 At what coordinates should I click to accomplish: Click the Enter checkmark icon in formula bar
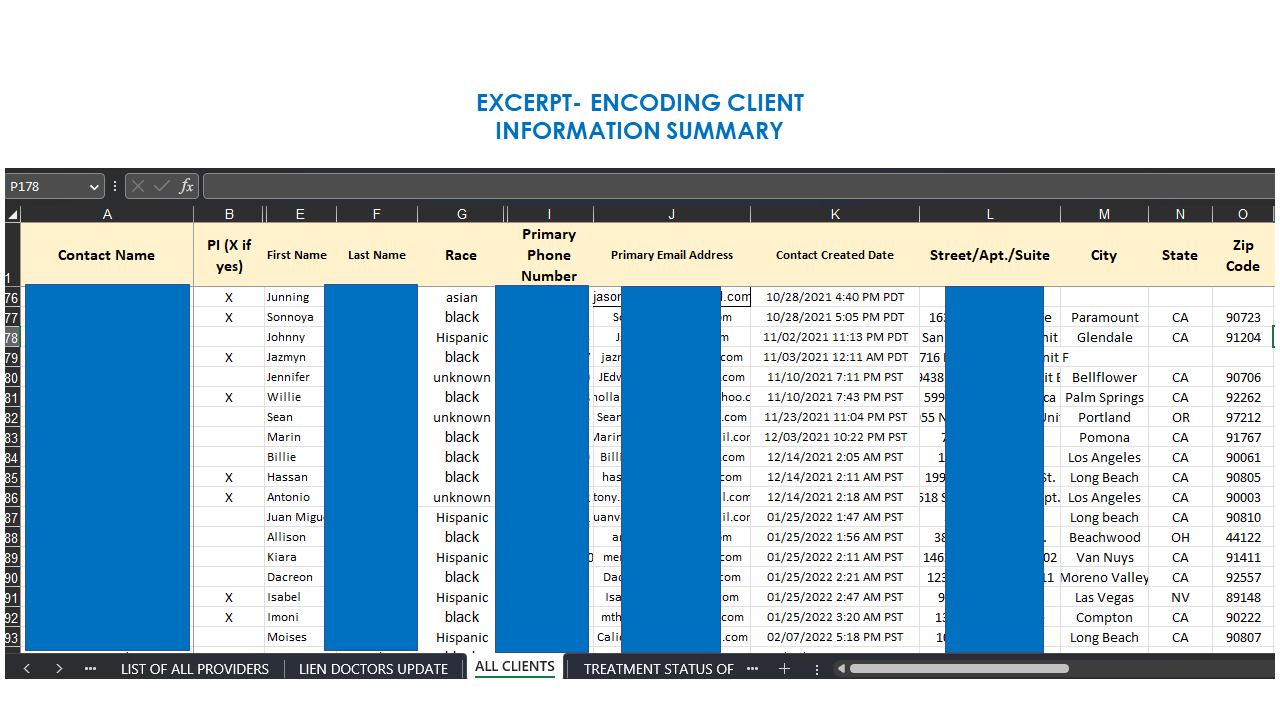click(162, 186)
